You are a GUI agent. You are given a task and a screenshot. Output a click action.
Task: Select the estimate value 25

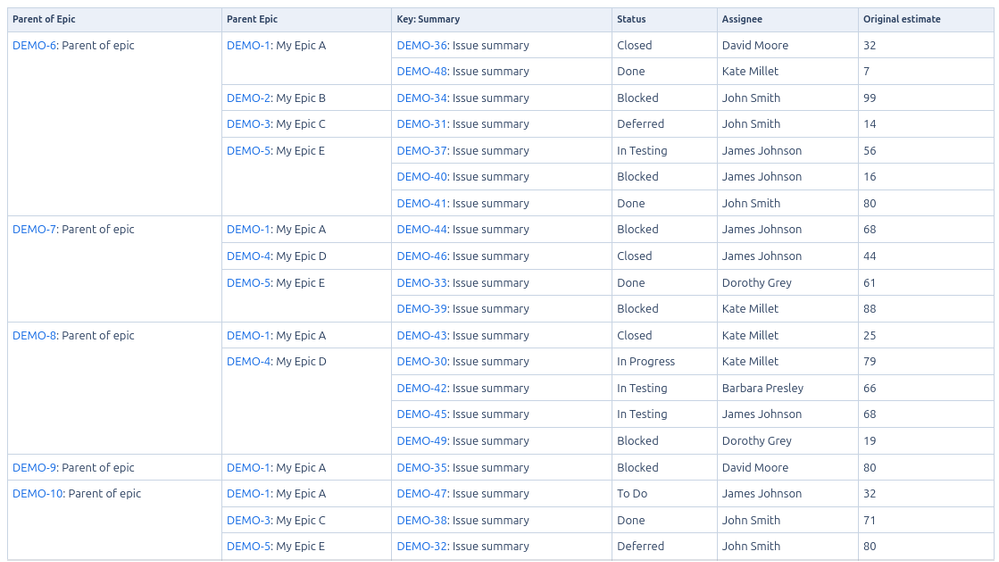point(870,335)
